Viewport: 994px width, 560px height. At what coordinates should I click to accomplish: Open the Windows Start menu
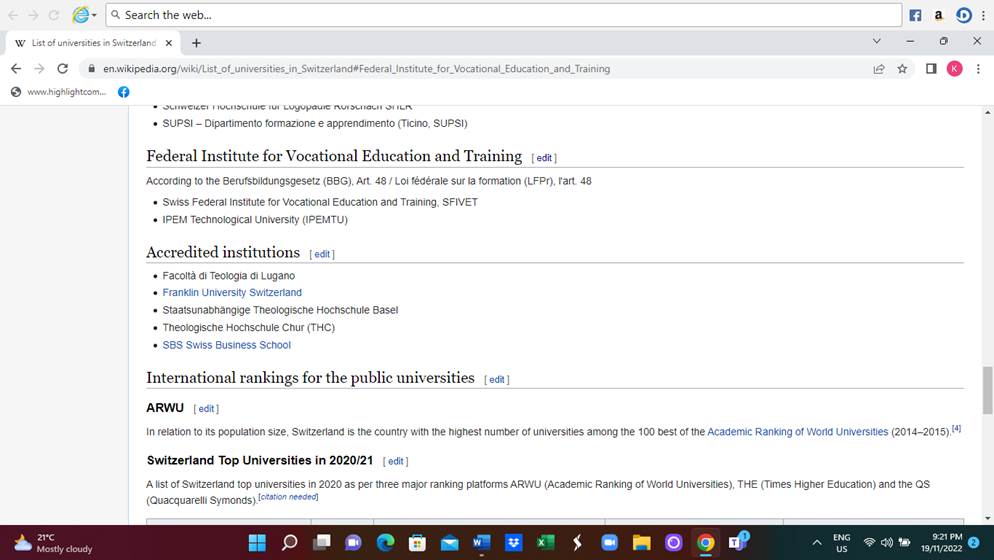(257, 543)
